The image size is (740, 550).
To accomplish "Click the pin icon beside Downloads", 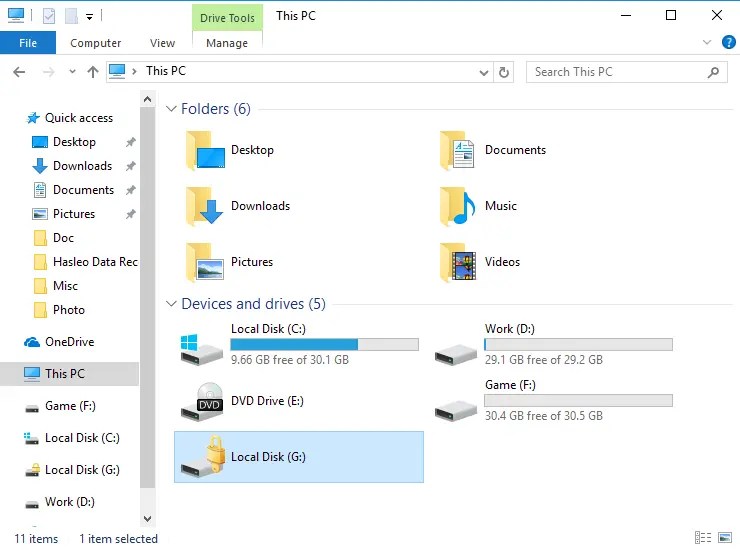I will (131, 166).
